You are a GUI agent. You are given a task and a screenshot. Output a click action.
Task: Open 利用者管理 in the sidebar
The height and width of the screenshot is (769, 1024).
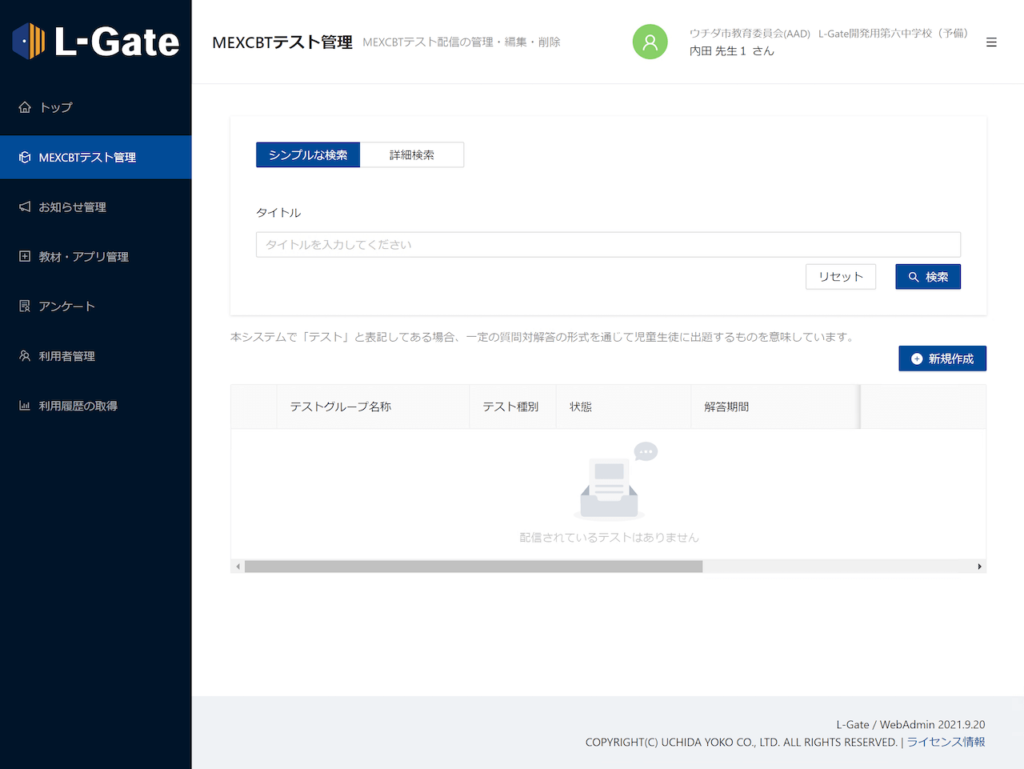tap(67, 356)
